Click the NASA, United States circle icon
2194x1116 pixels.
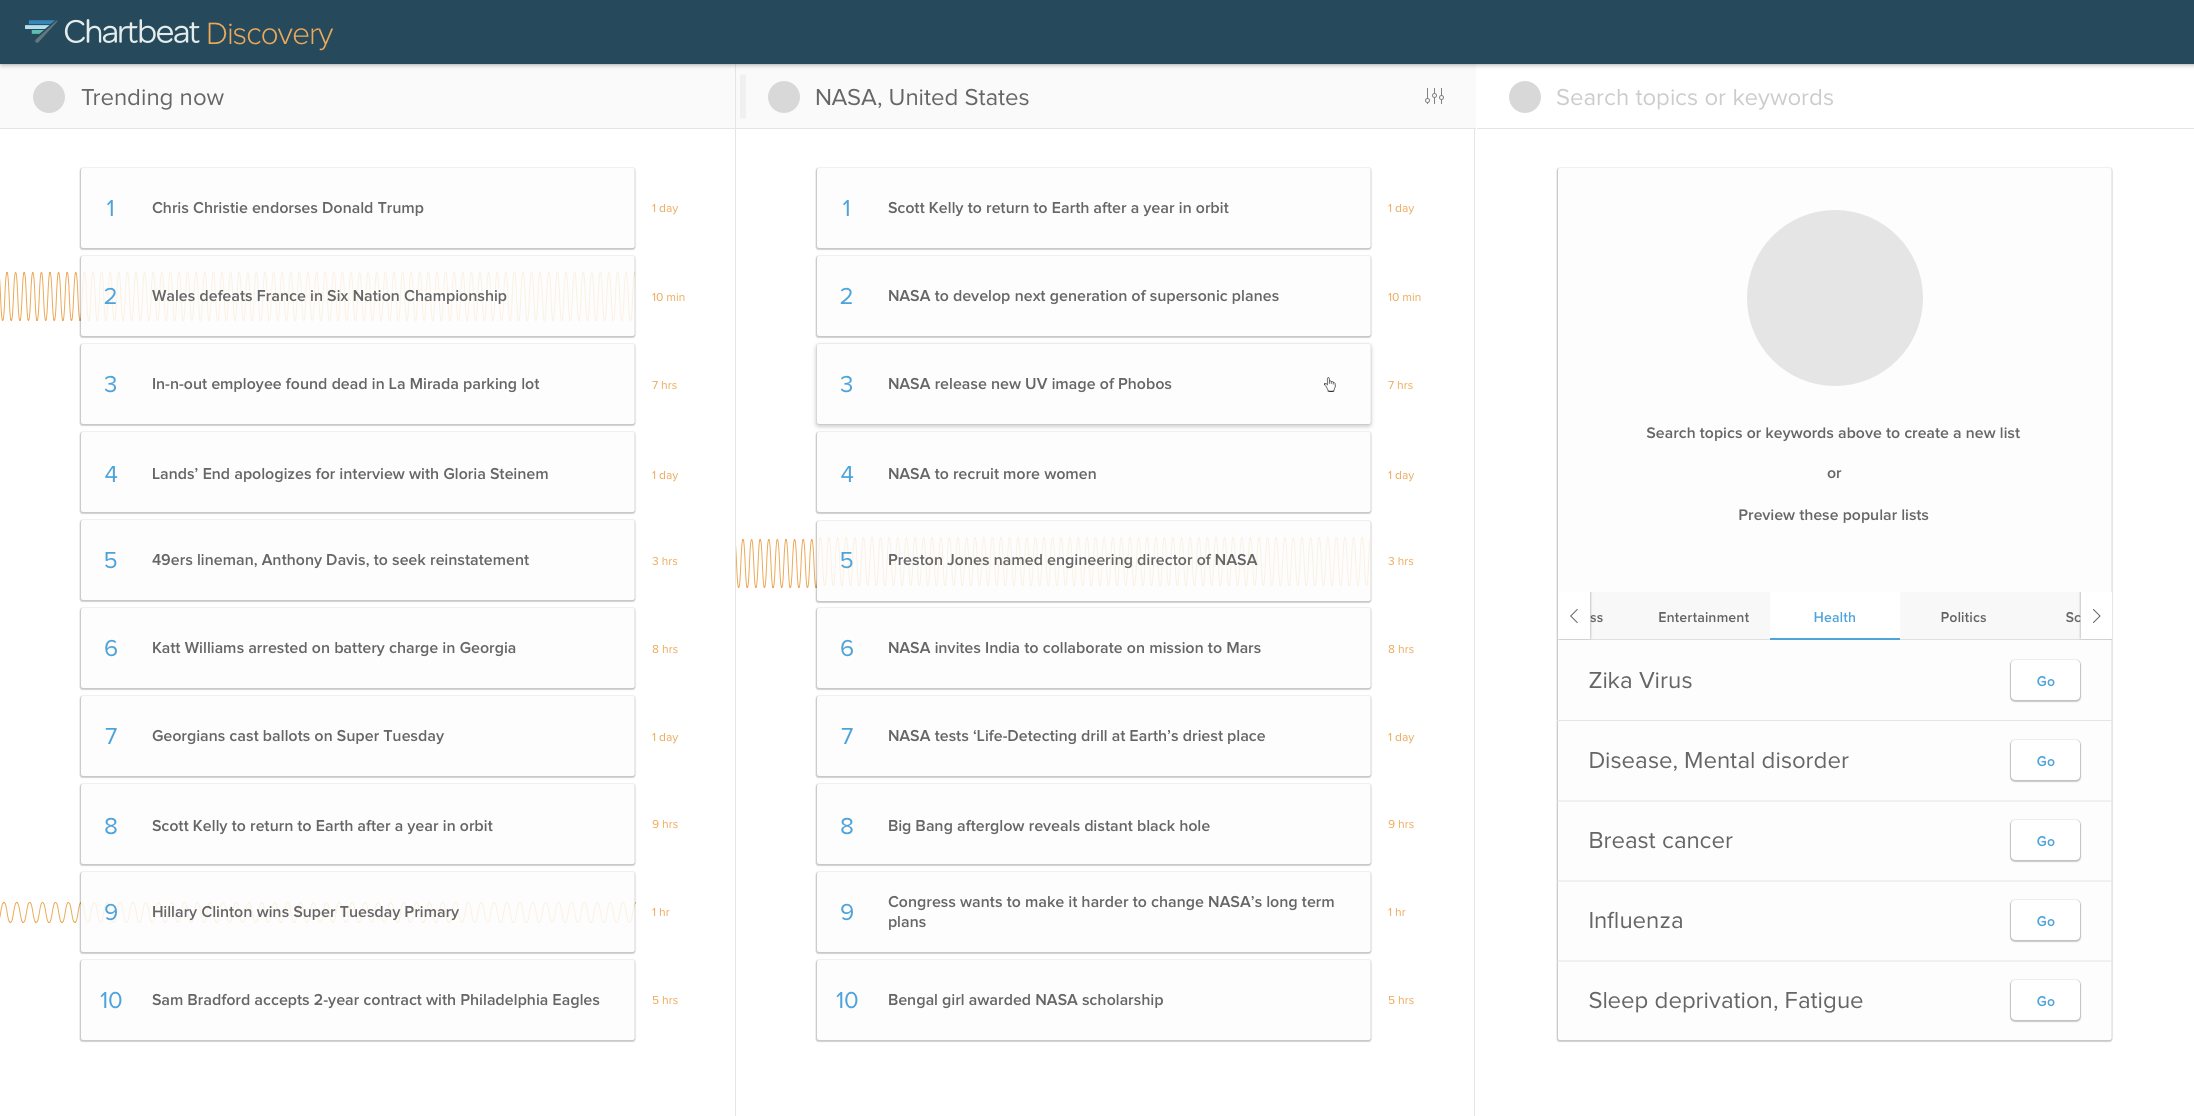pyautogui.click(x=784, y=97)
